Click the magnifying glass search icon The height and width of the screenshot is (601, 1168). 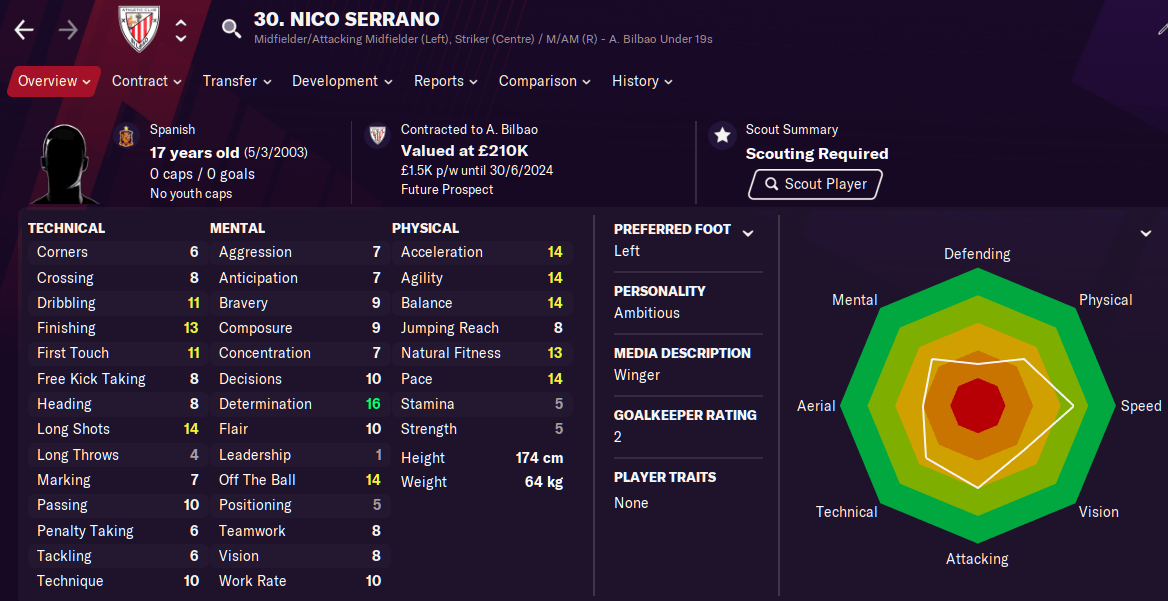[232, 29]
